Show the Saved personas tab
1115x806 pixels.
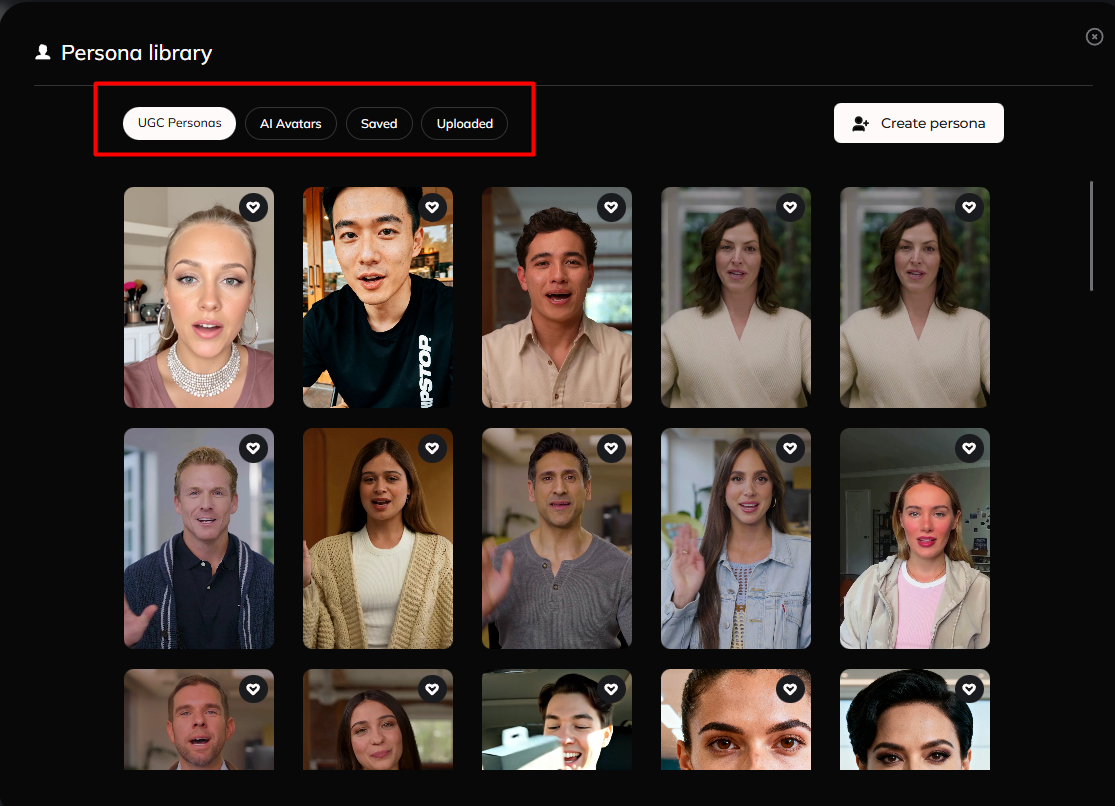pos(379,124)
